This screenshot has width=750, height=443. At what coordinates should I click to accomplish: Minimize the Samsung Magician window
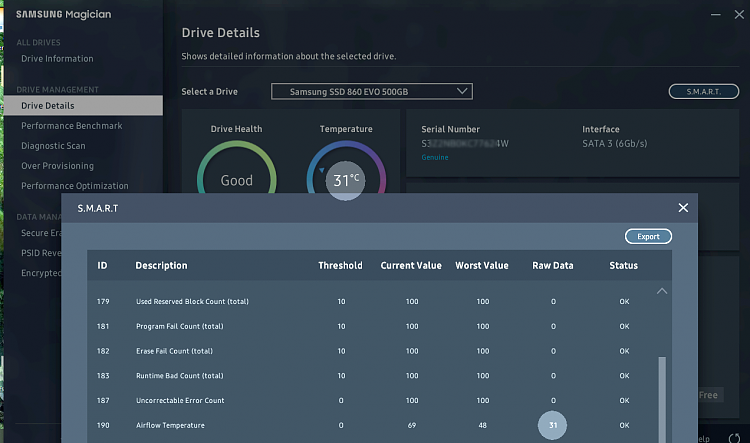click(716, 15)
